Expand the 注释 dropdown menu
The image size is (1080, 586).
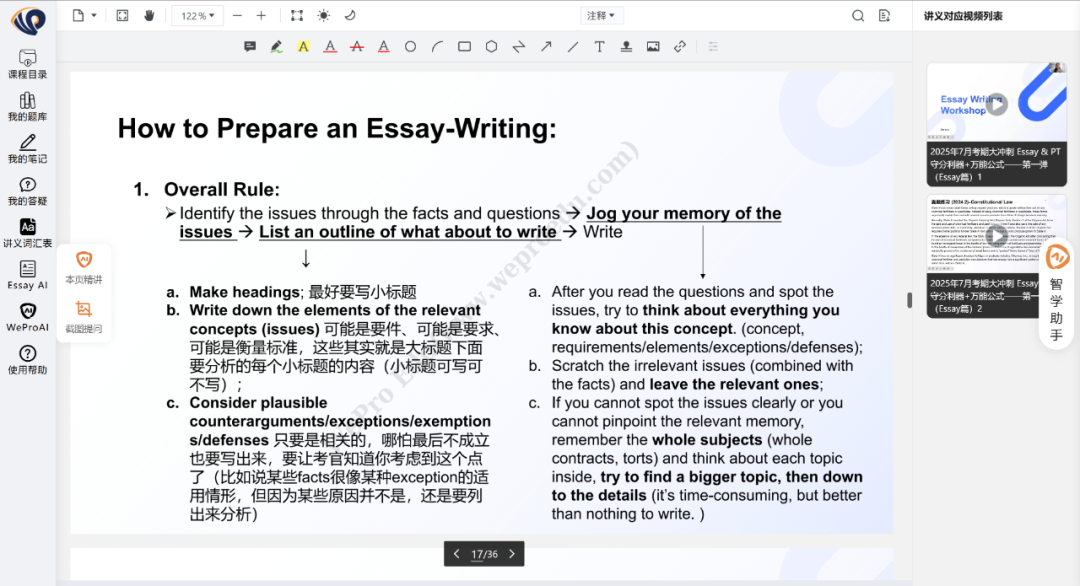click(x=602, y=16)
